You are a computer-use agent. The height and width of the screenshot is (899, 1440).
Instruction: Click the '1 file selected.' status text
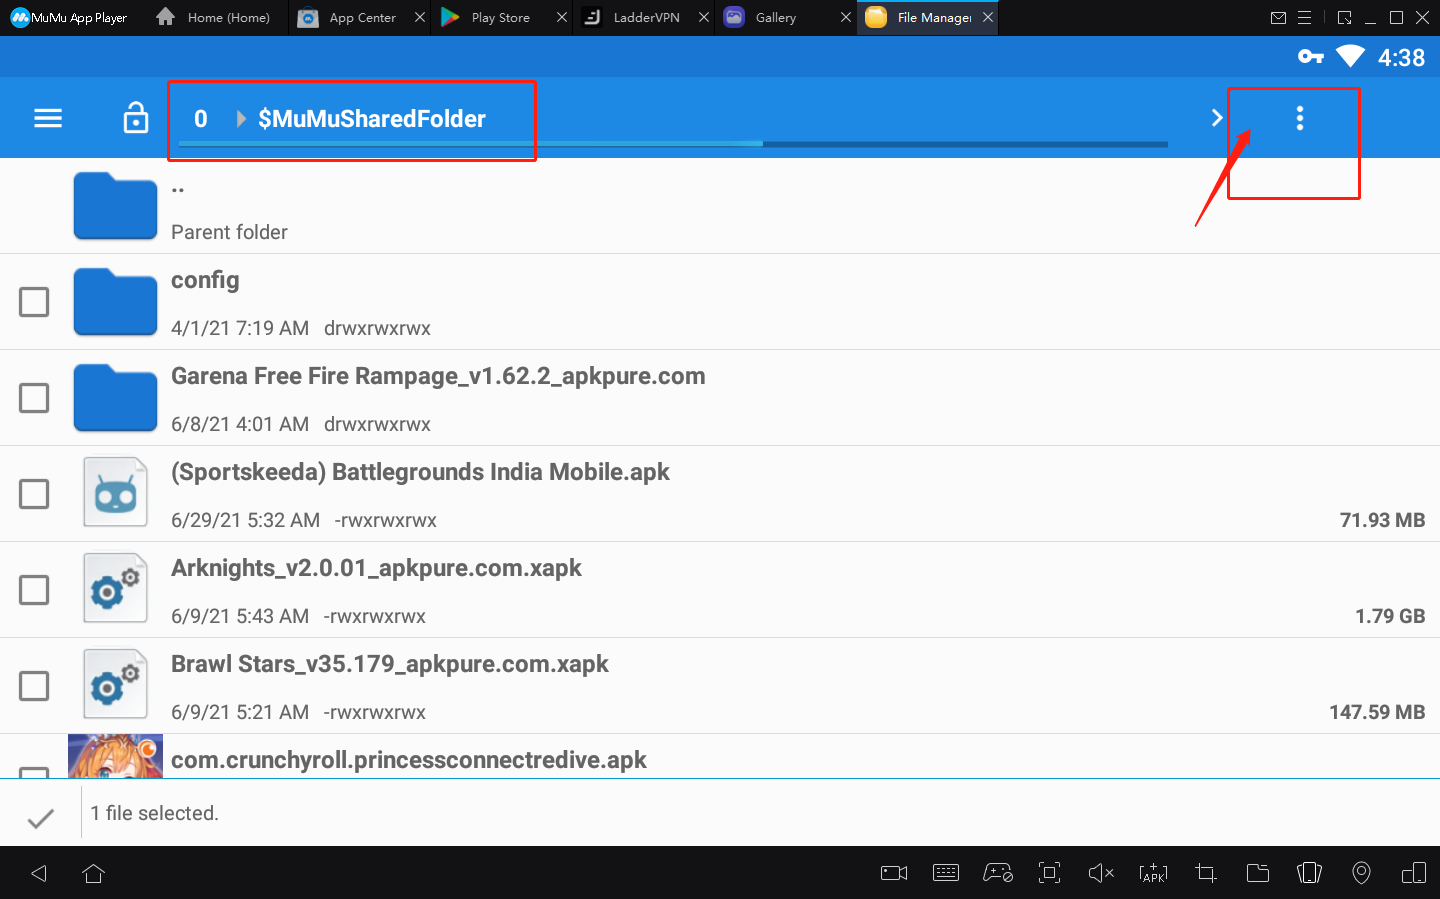pyautogui.click(x=154, y=813)
